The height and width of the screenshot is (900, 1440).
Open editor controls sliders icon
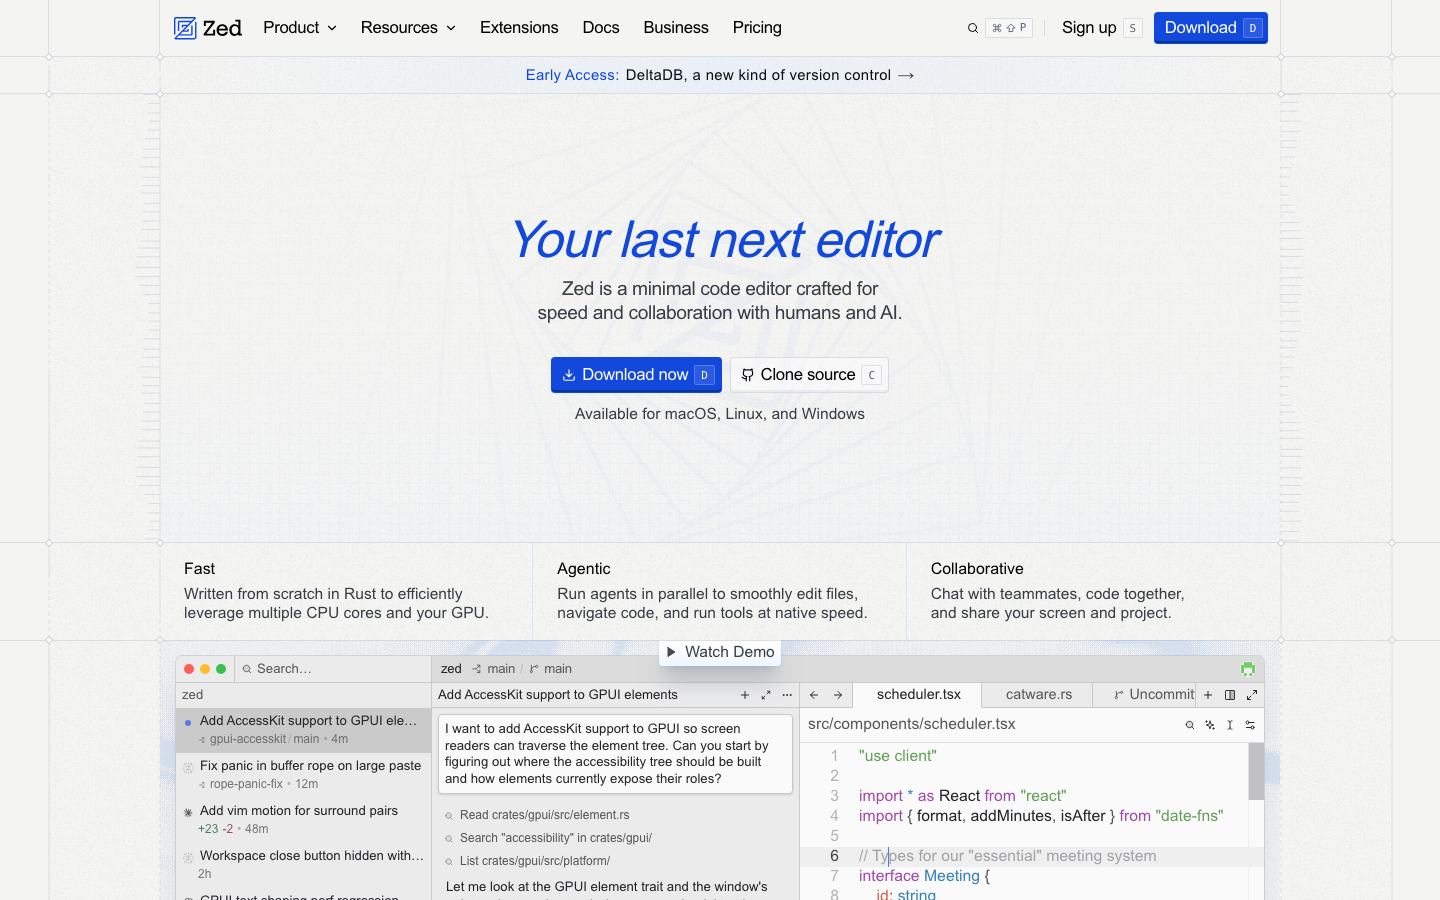[1250, 725]
